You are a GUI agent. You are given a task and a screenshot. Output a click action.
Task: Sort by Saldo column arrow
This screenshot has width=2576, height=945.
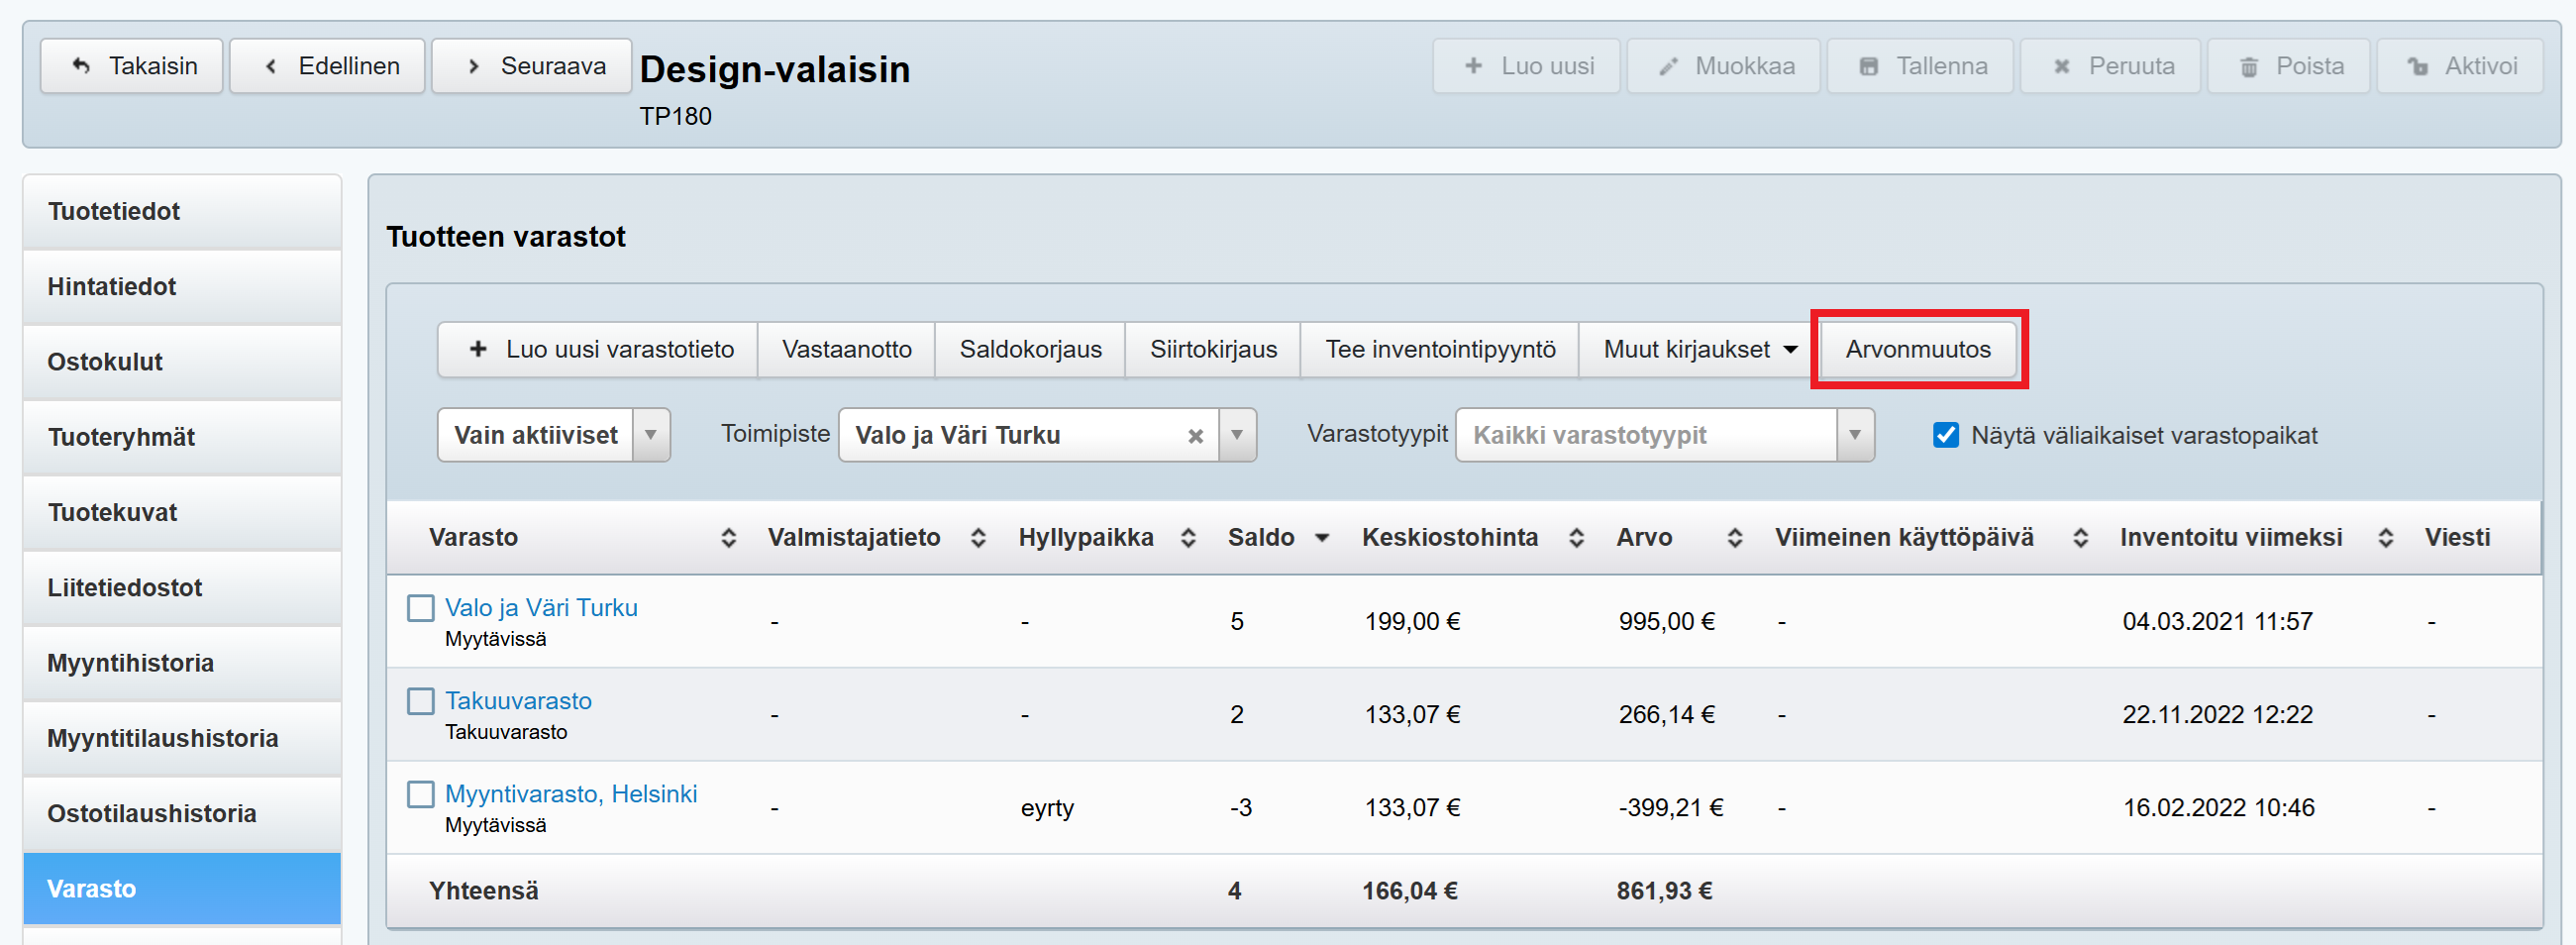pos(1322,538)
